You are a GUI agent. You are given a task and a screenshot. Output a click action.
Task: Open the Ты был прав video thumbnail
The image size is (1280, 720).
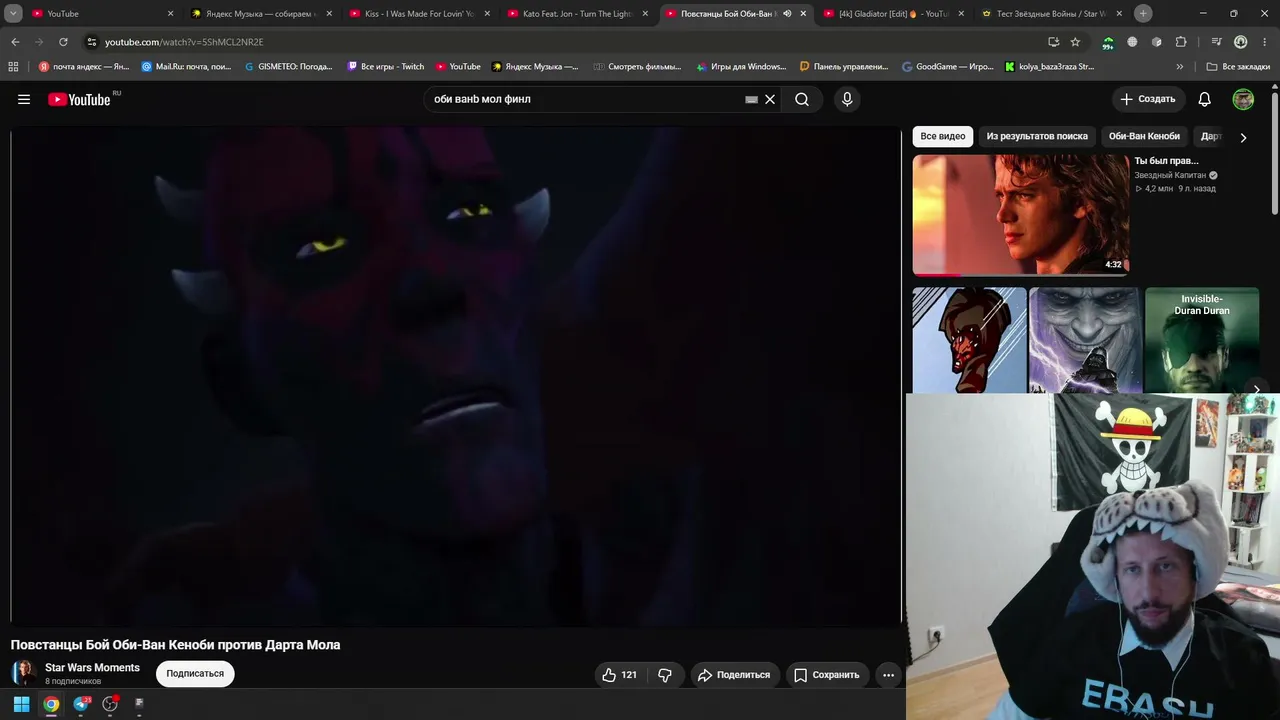[1021, 214]
